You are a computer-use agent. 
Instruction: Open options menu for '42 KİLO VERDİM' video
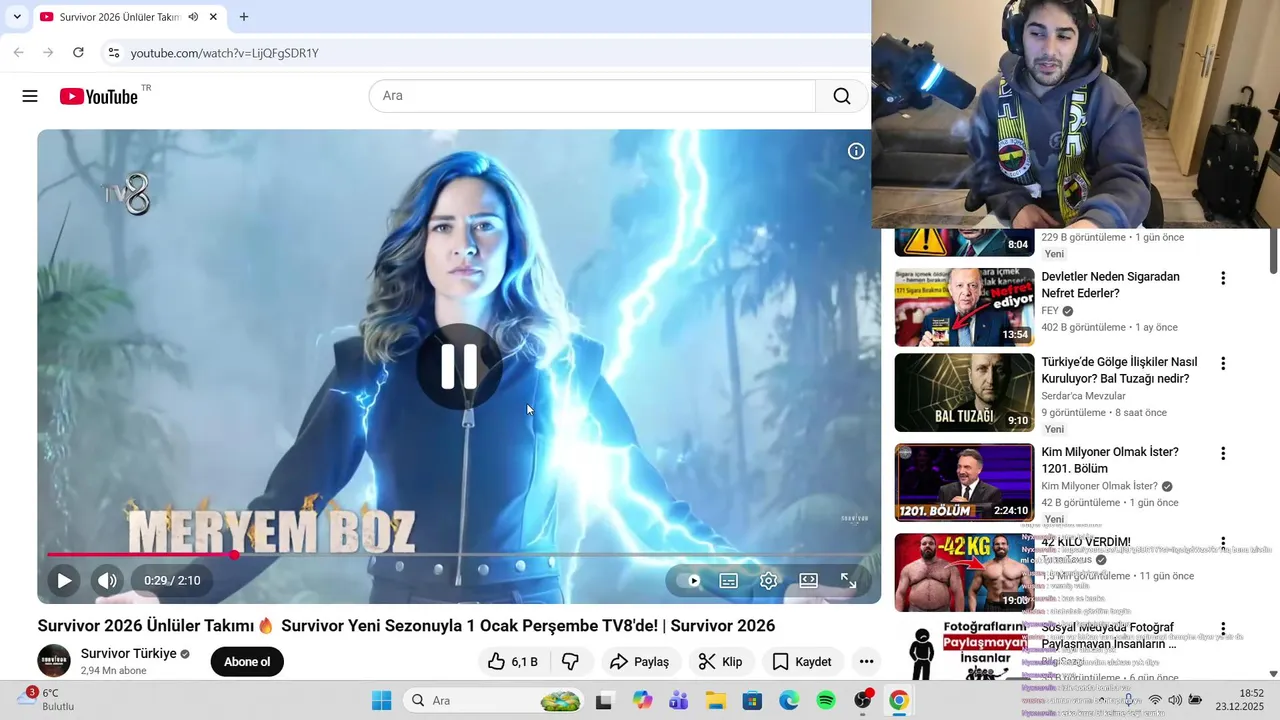1222,543
